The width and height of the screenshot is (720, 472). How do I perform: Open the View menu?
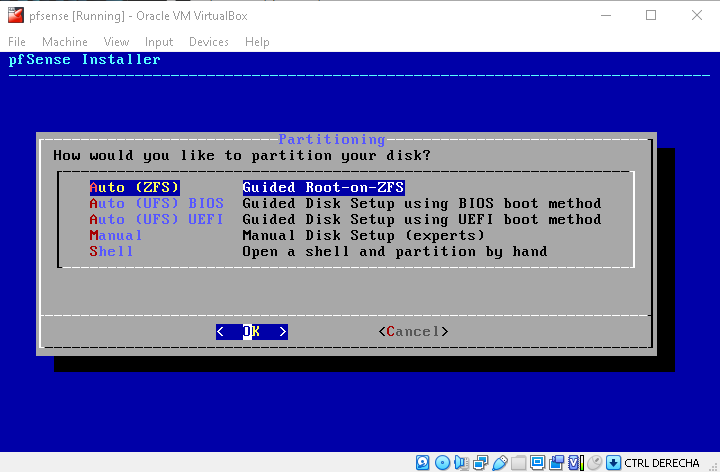pyautogui.click(x=116, y=42)
